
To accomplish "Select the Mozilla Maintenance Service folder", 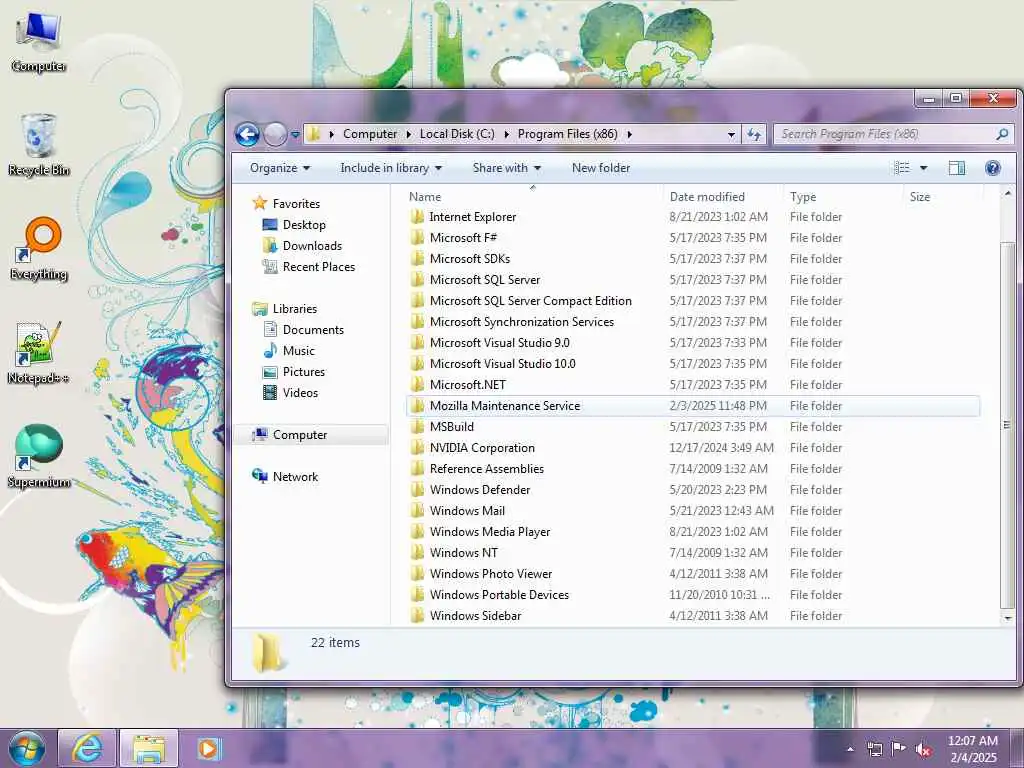I will 693,406.
